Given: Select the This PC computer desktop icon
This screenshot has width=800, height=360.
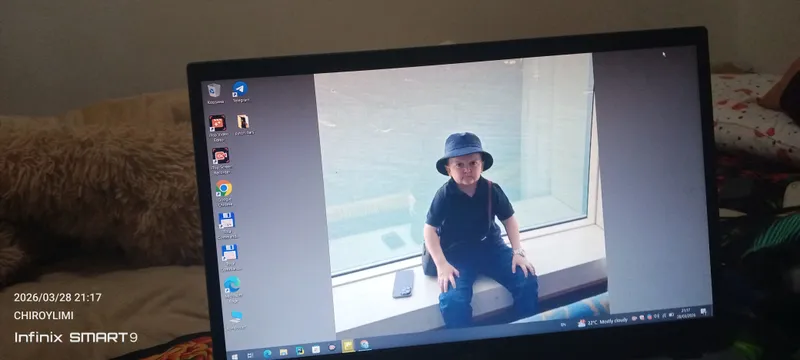Looking at the screenshot, I should (236, 320).
